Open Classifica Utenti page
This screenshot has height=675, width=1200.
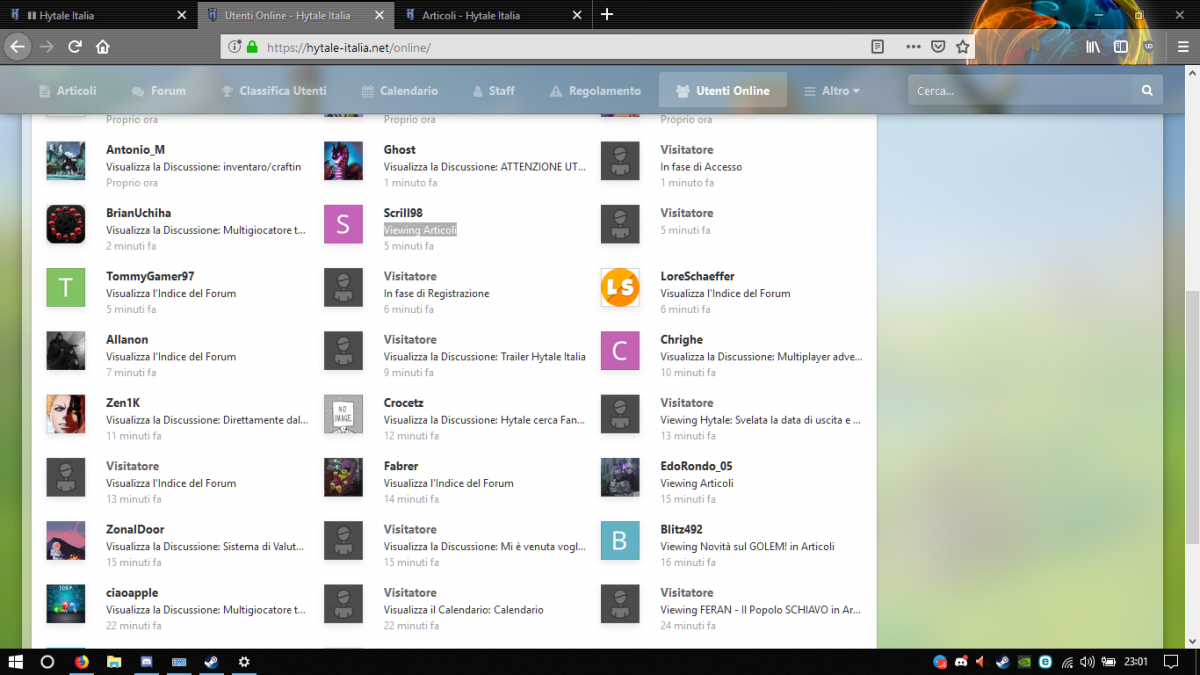273,91
